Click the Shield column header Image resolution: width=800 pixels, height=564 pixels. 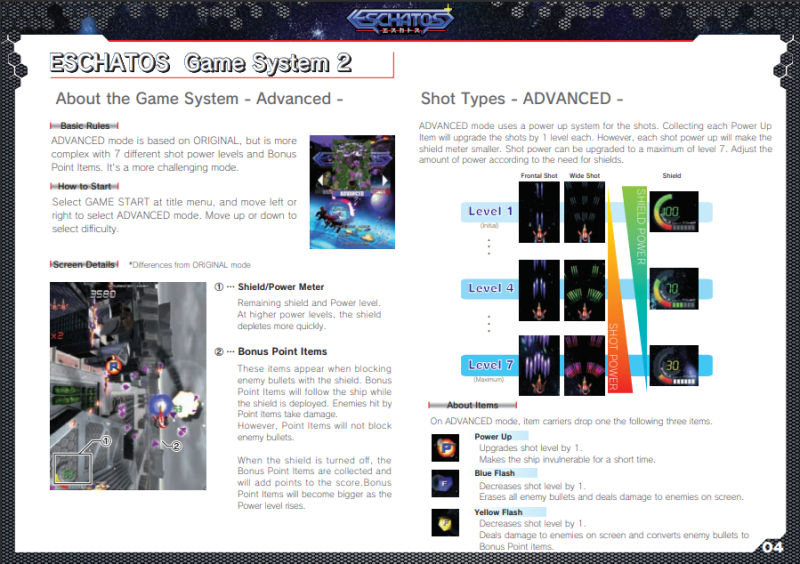[x=671, y=176]
